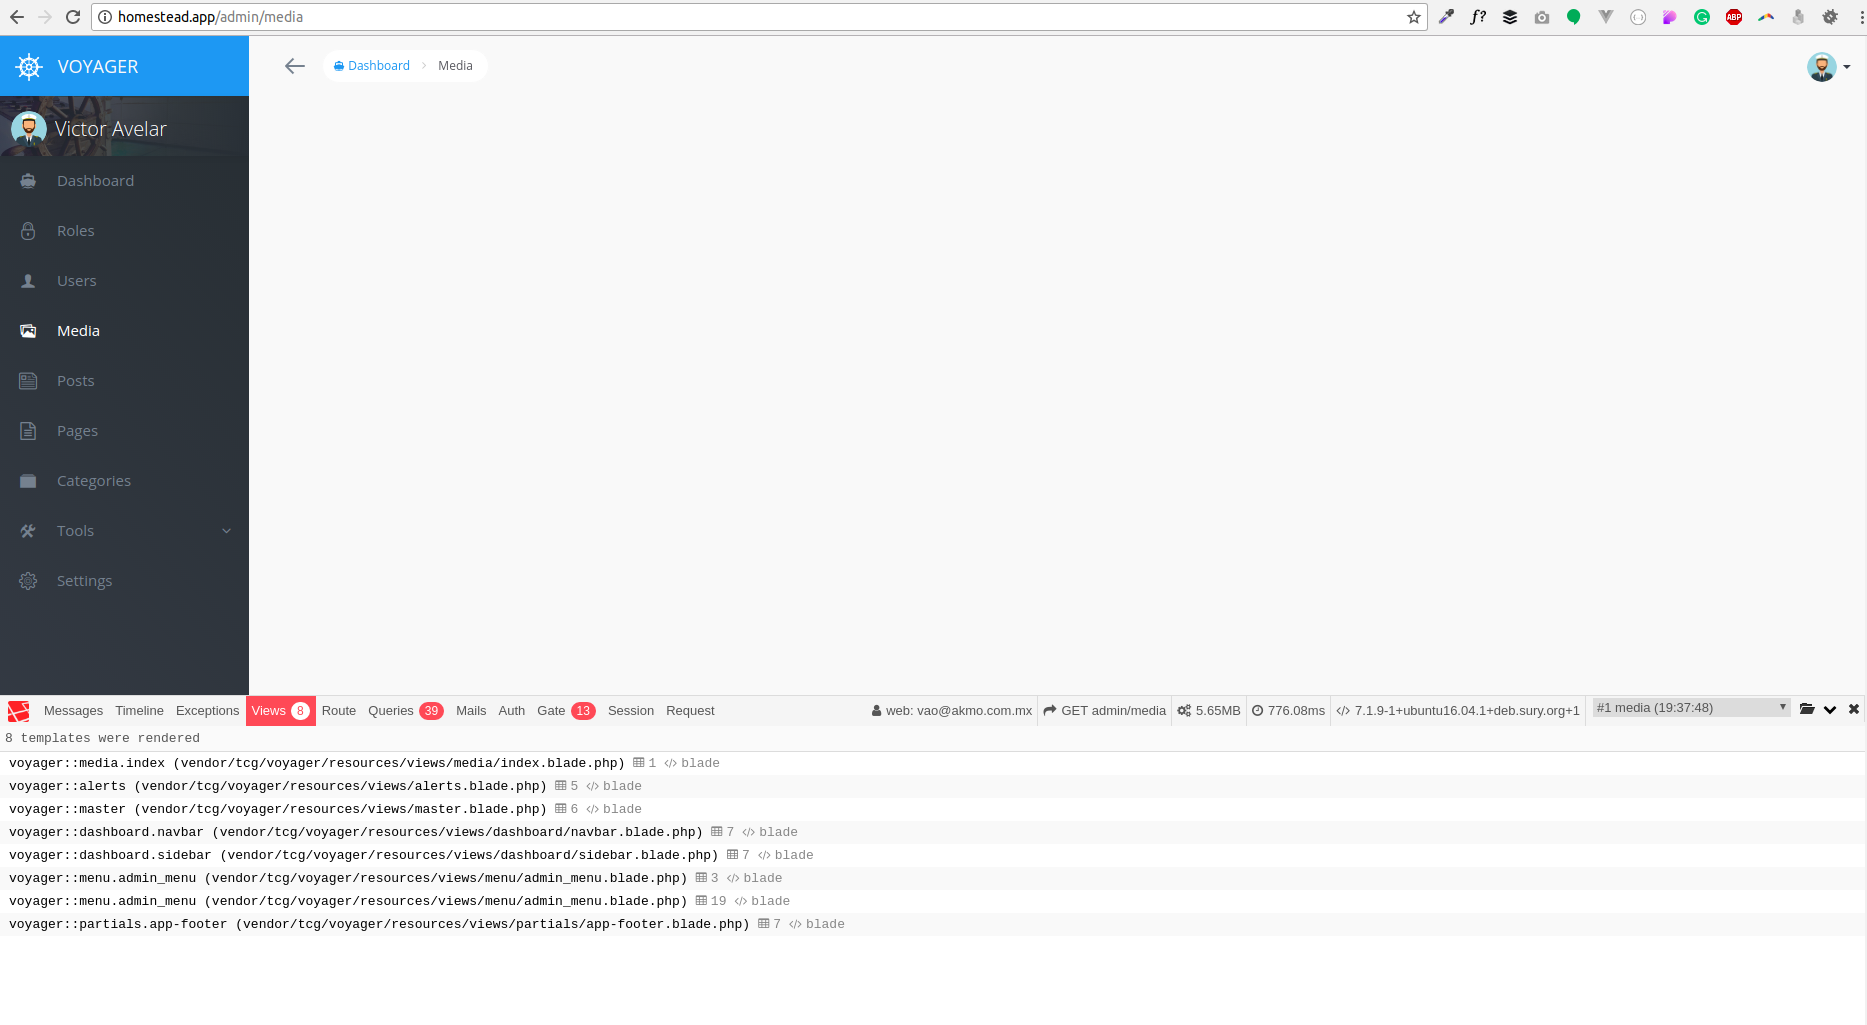Image resolution: width=1867 pixels, height=1025 pixels.
Task: Click the Grammarly extension icon
Action: coord(1702,17)
